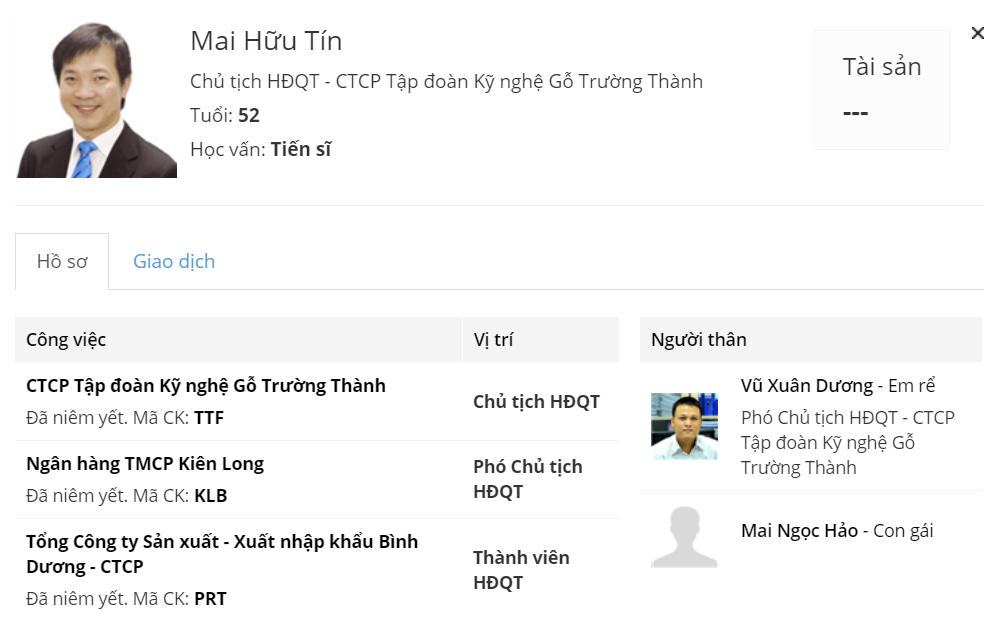Click the Công việc column header

point(66,340)
